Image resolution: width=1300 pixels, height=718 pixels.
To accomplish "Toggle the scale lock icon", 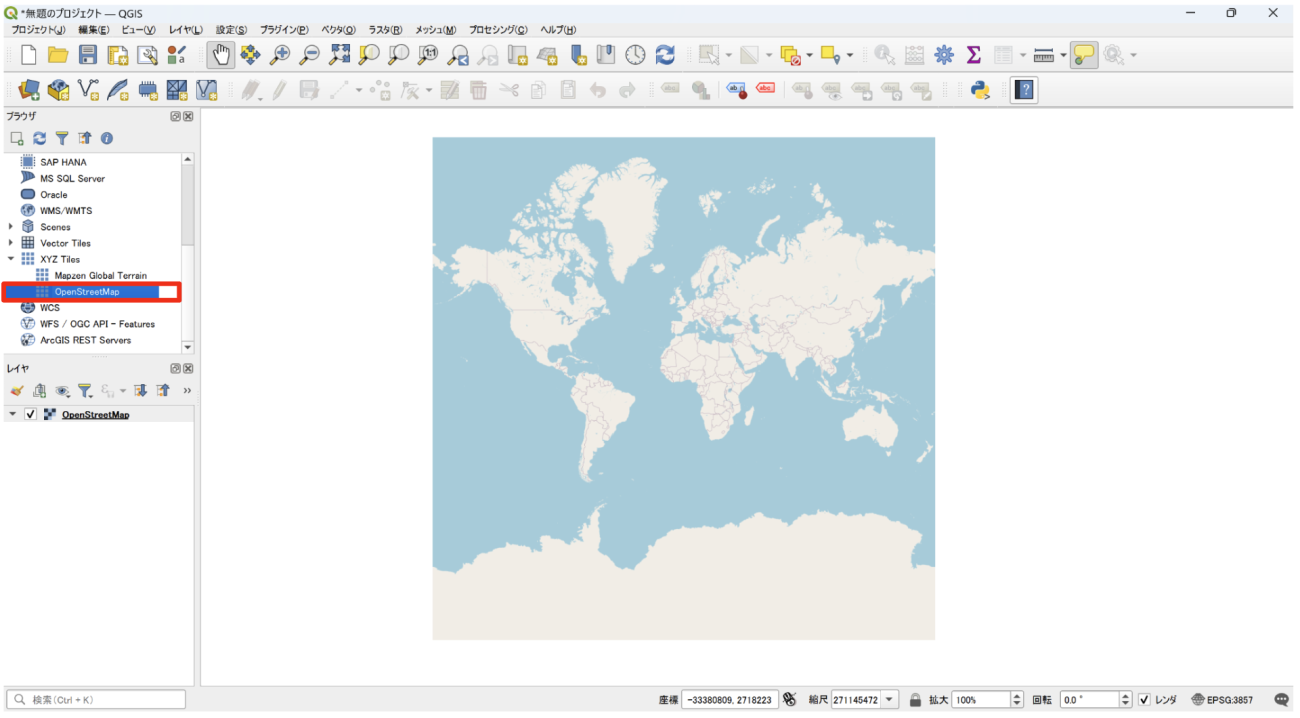I will pos(915,700).
